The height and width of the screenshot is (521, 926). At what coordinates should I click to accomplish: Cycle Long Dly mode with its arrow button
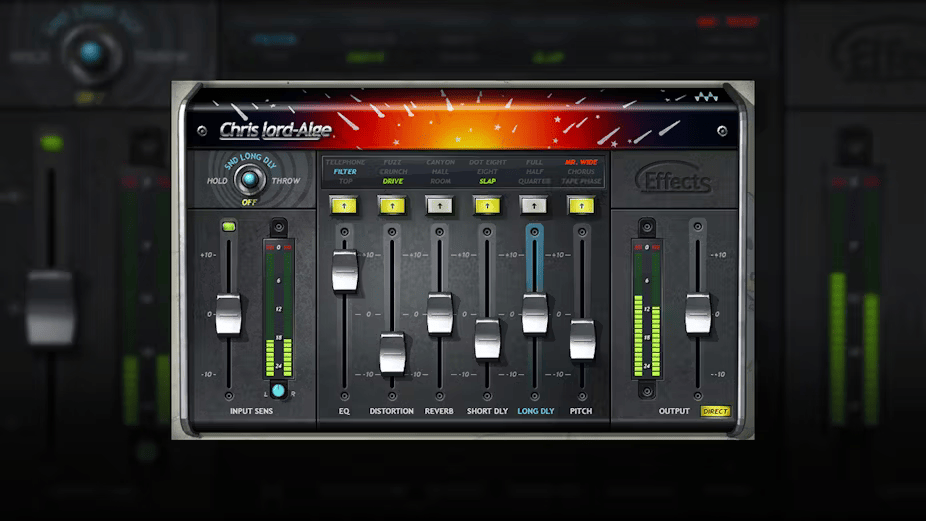point(534,206)
